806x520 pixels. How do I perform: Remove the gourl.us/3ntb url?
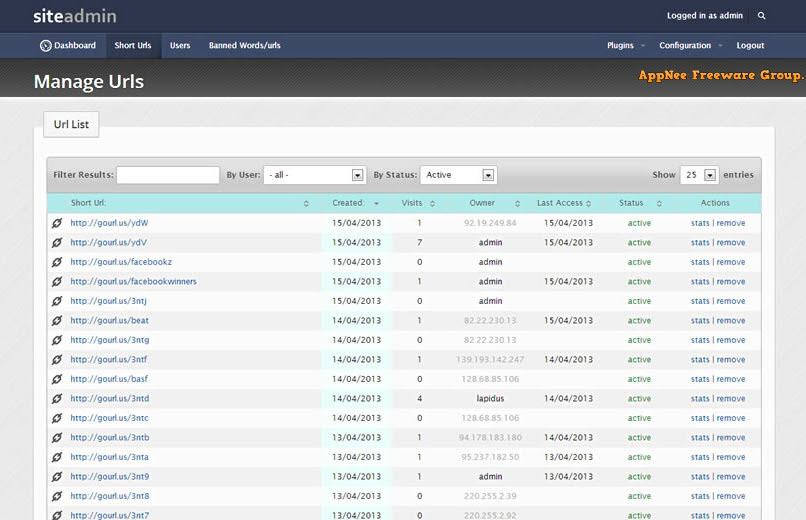[731, 438]
